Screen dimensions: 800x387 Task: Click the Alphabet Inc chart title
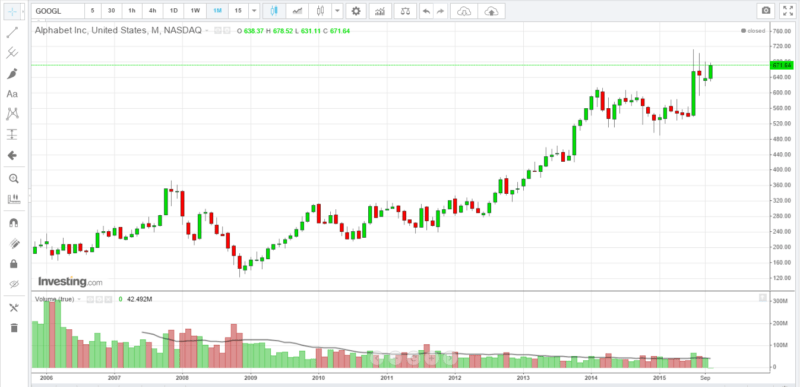coord(118,31)
